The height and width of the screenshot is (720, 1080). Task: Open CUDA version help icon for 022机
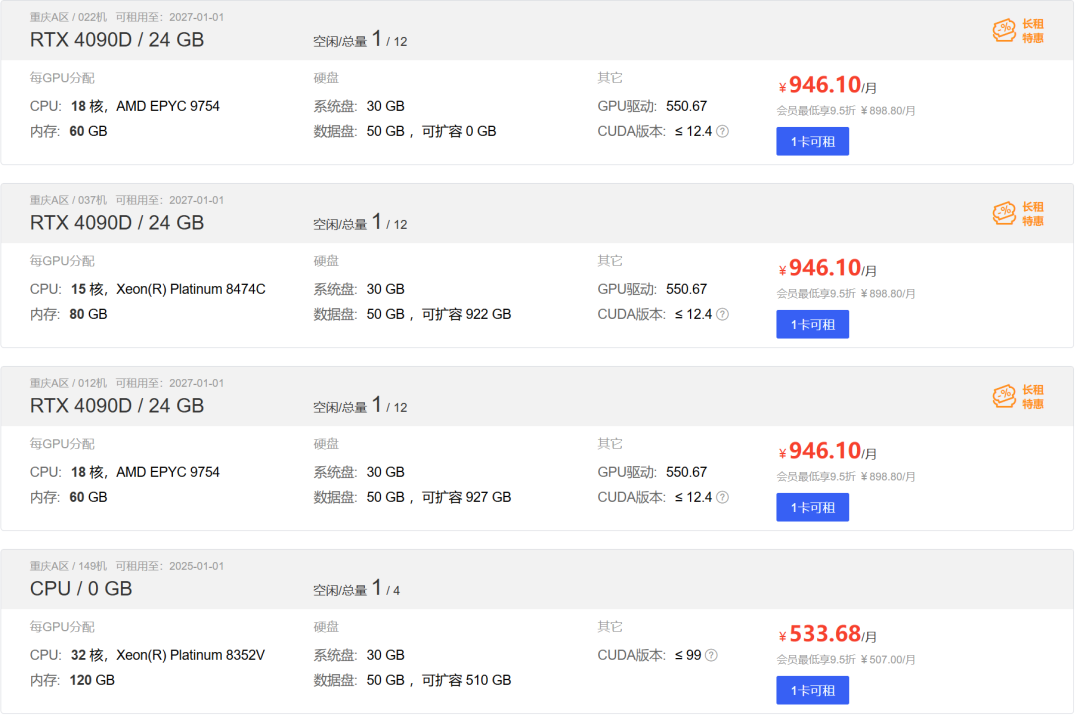pos(722,131)
